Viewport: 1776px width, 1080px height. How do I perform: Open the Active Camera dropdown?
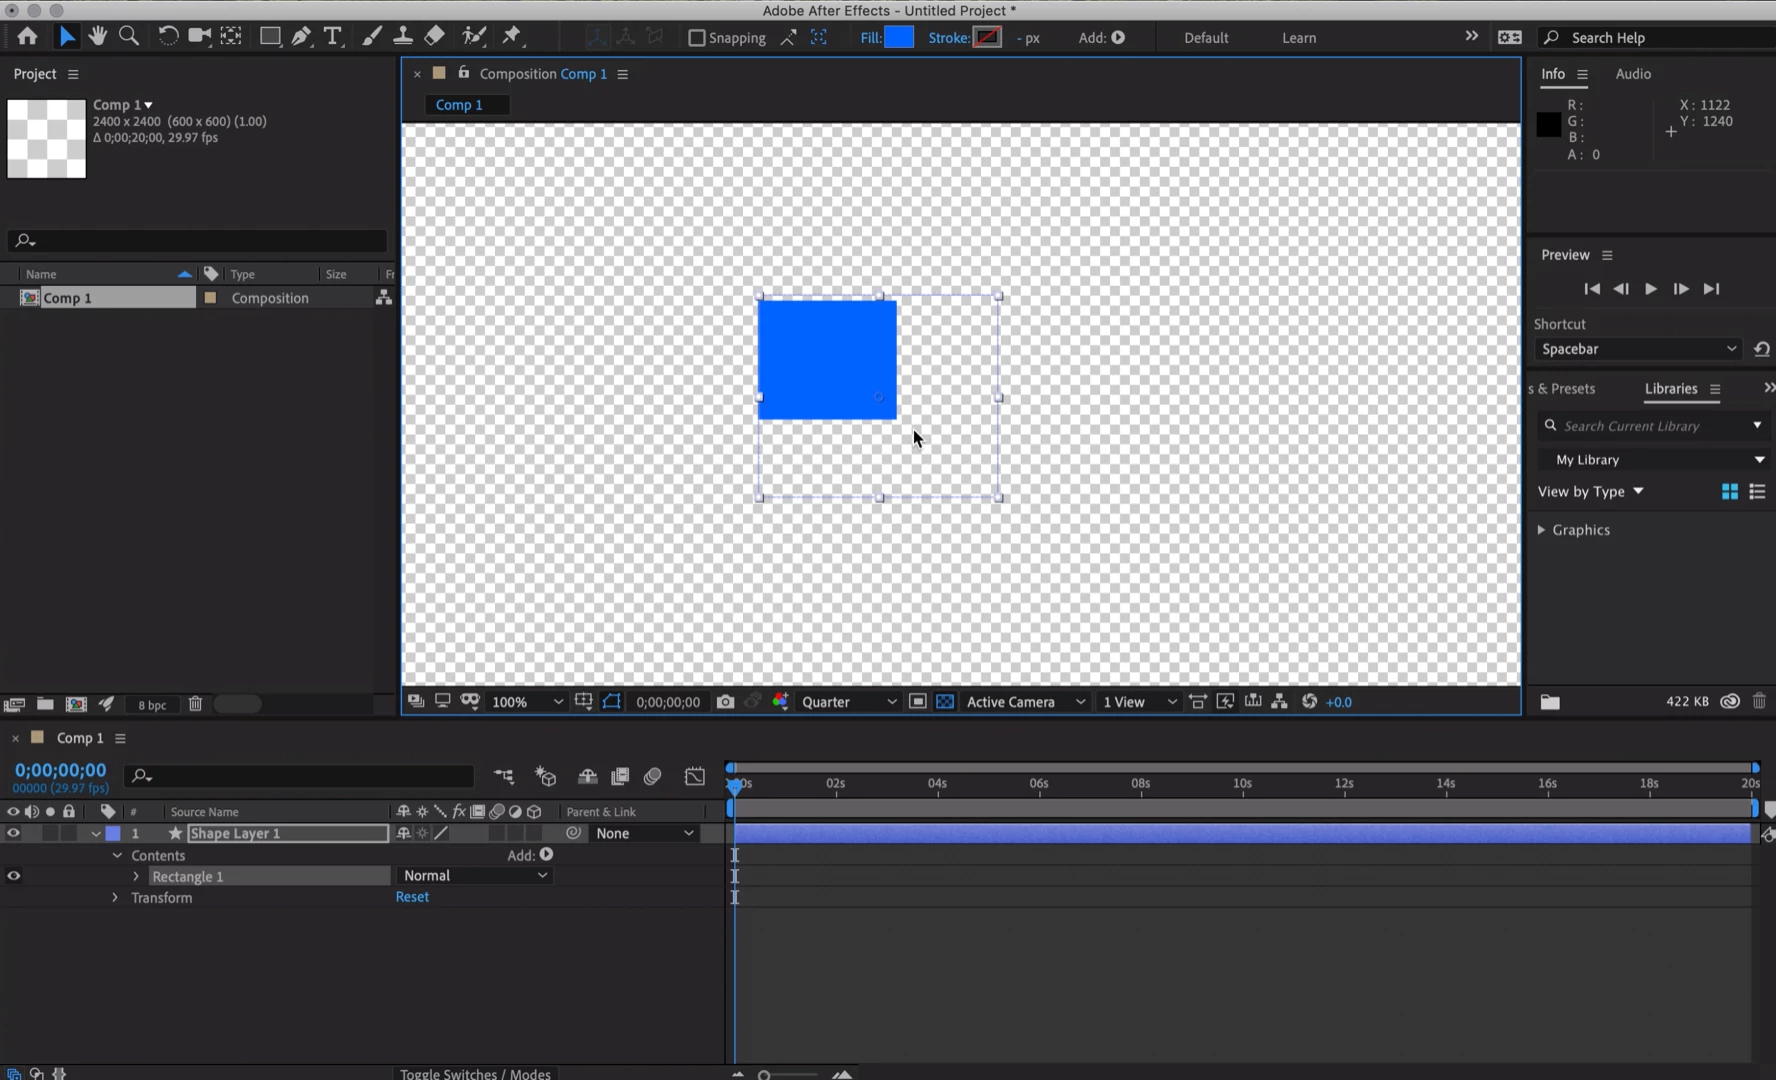1026,702
